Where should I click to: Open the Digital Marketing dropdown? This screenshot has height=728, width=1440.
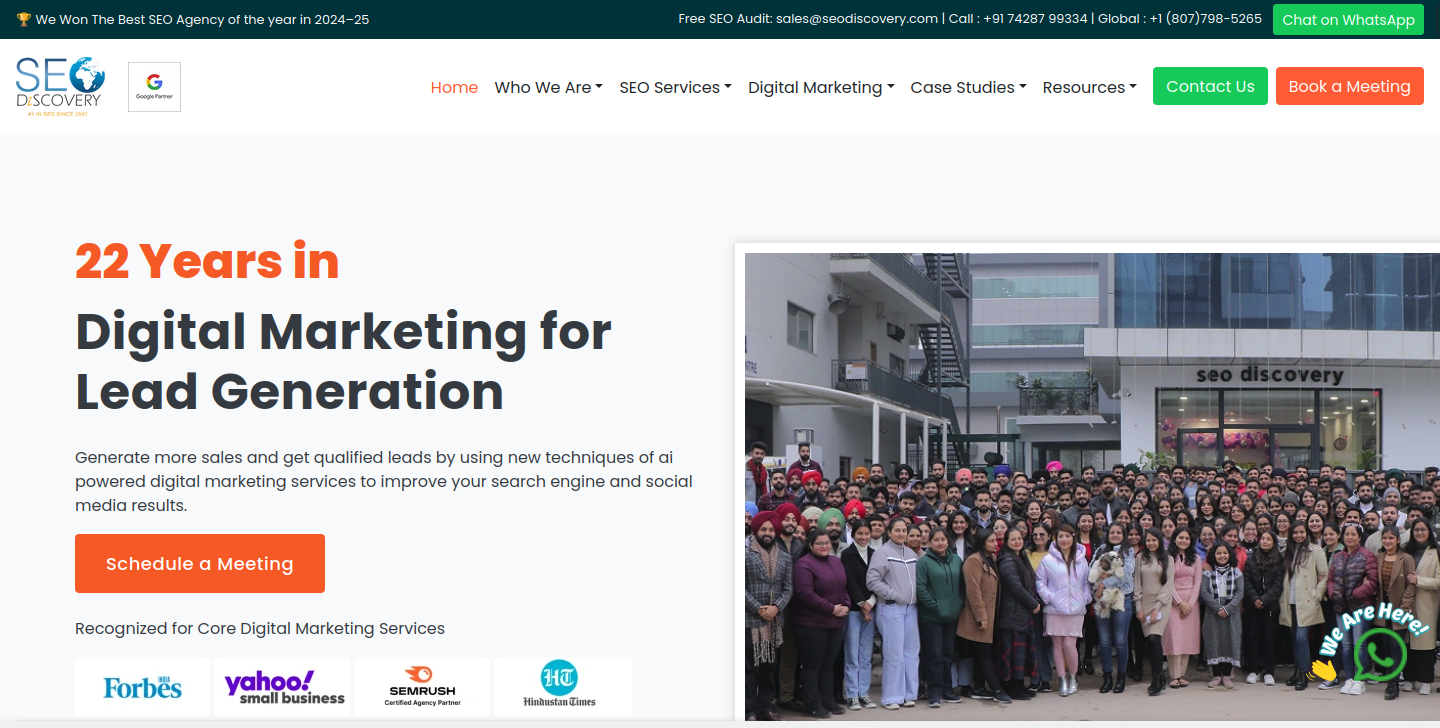point(821,87)
